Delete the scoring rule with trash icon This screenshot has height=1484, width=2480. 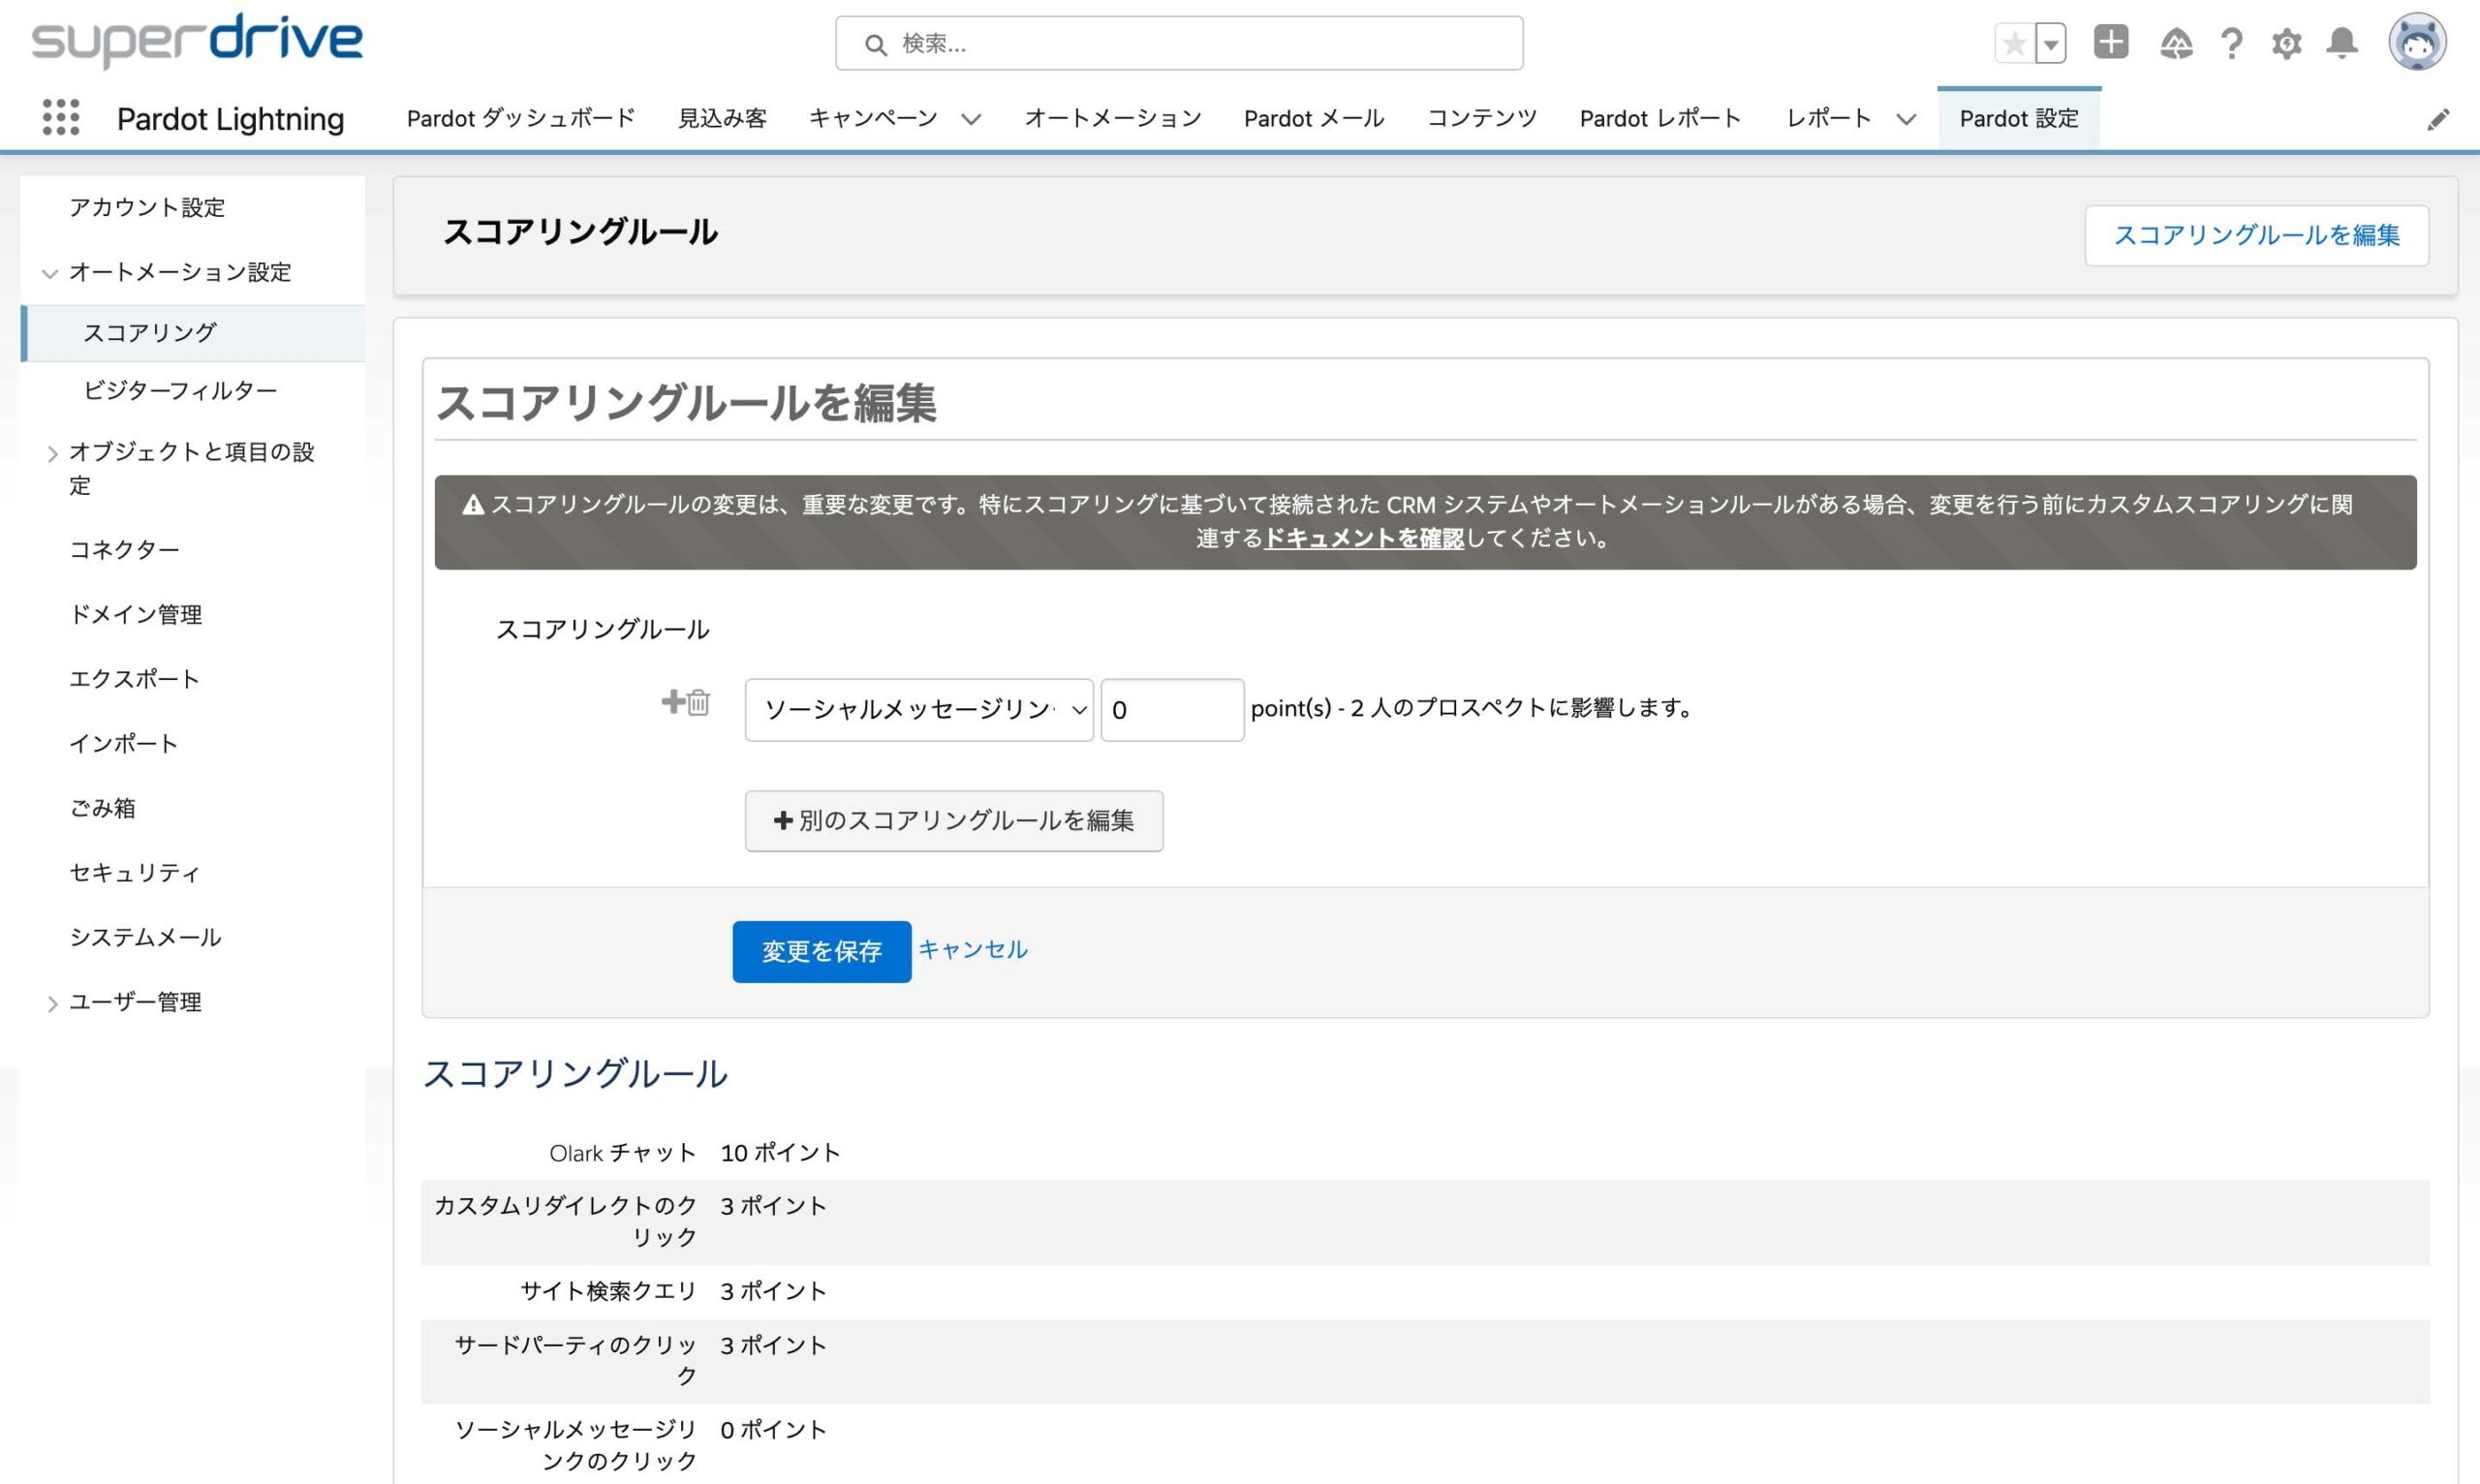[x=699, y=703]
